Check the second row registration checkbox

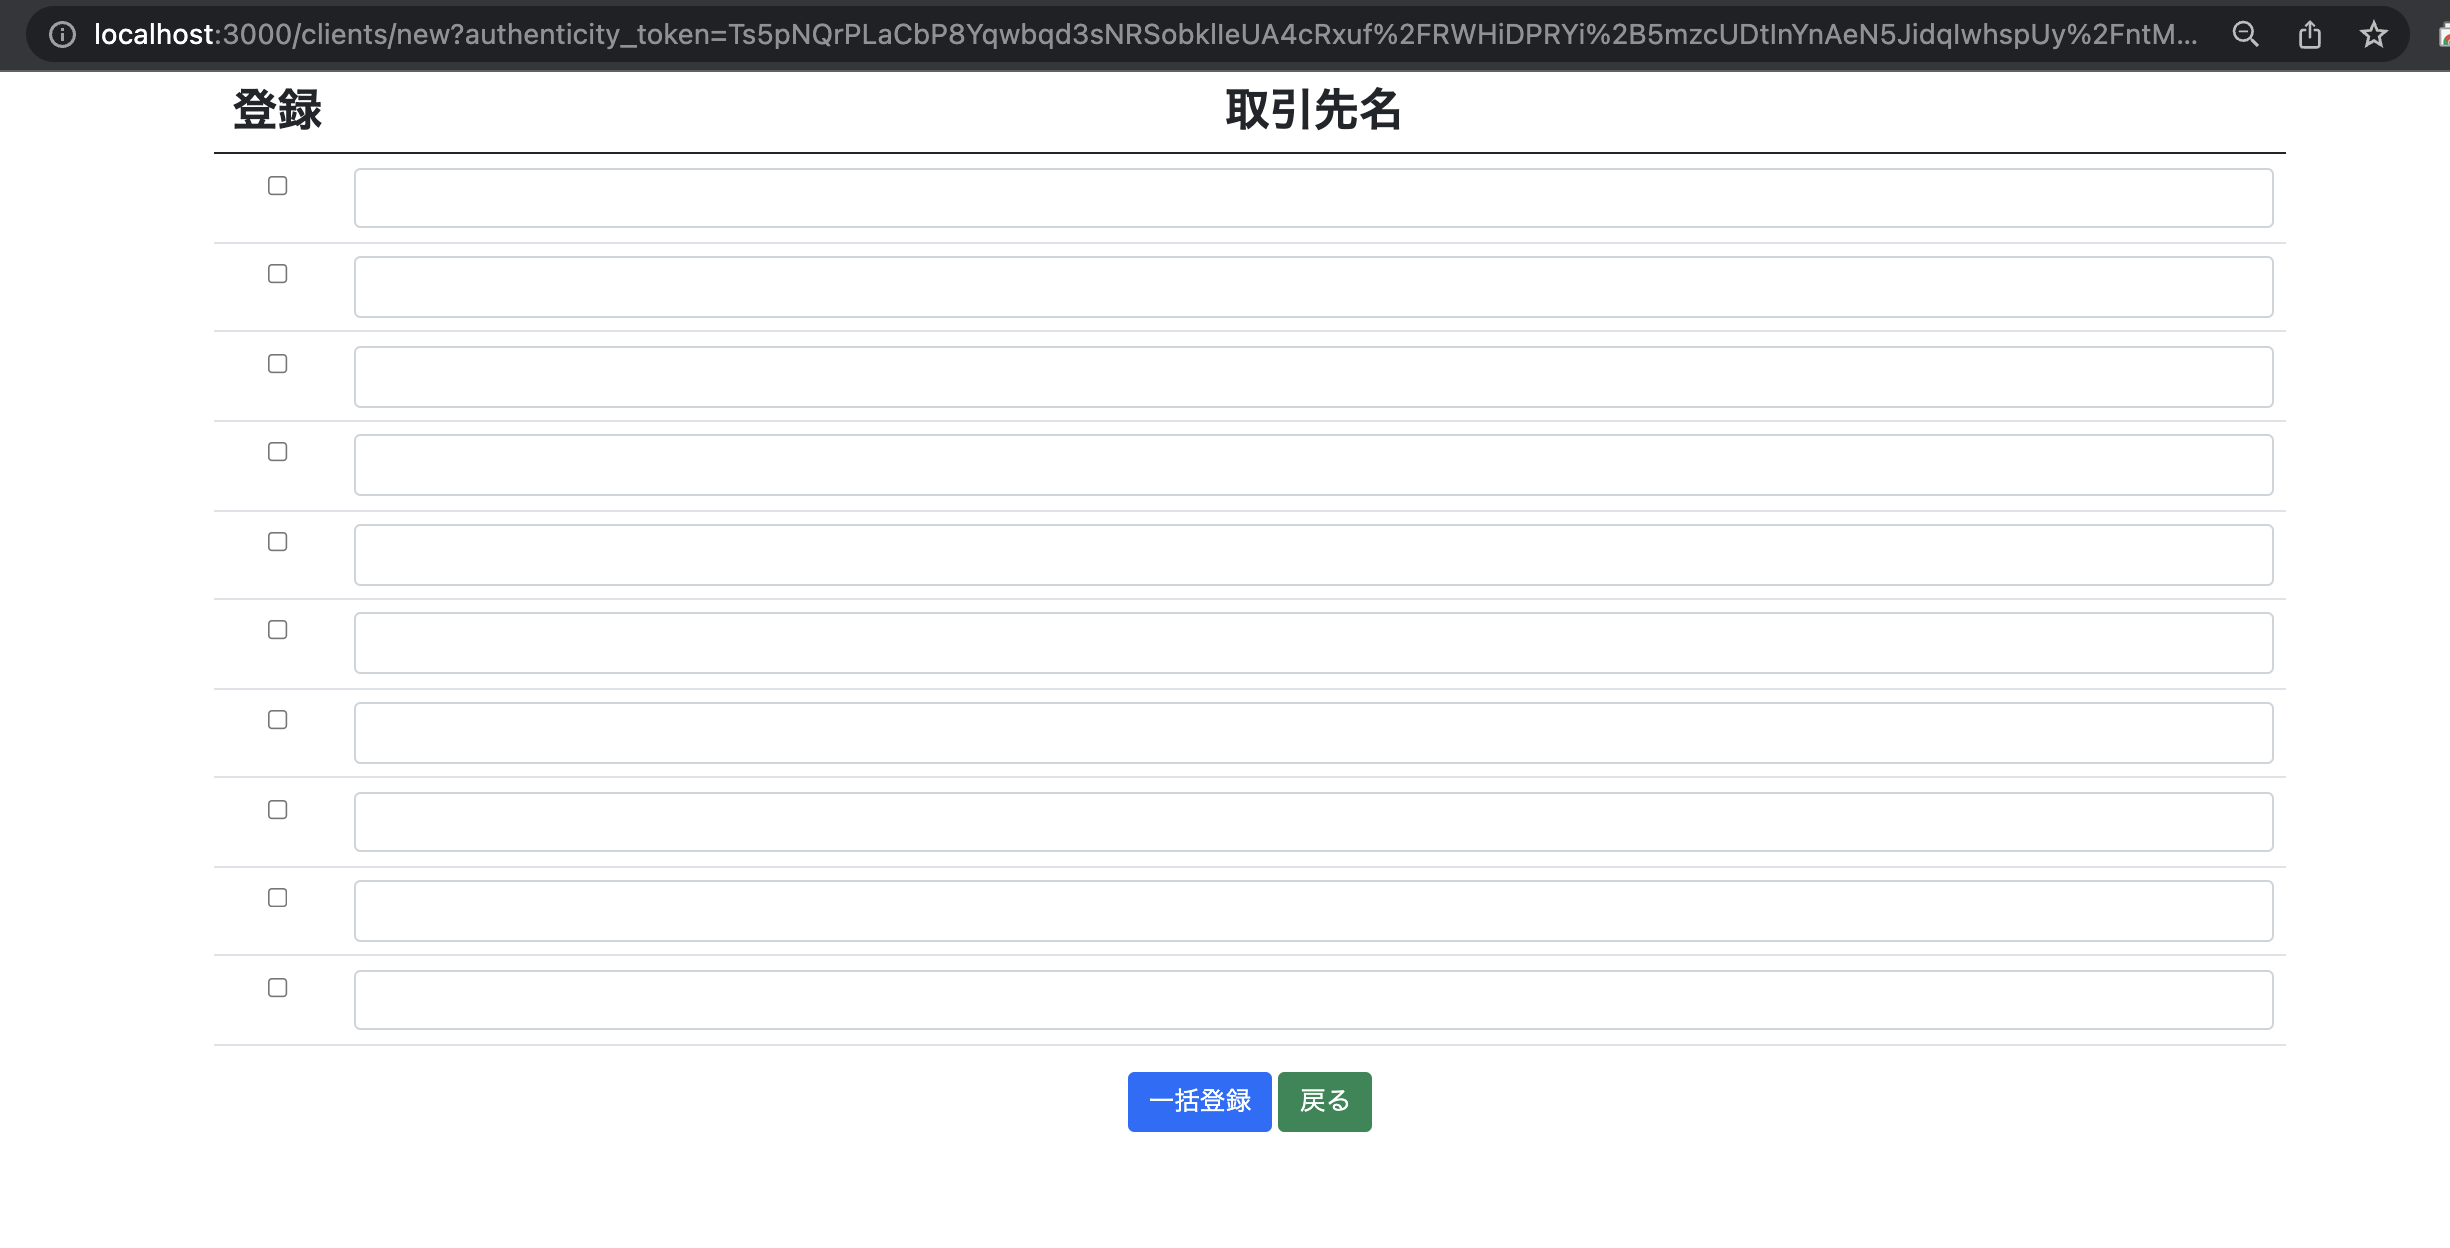278,274
